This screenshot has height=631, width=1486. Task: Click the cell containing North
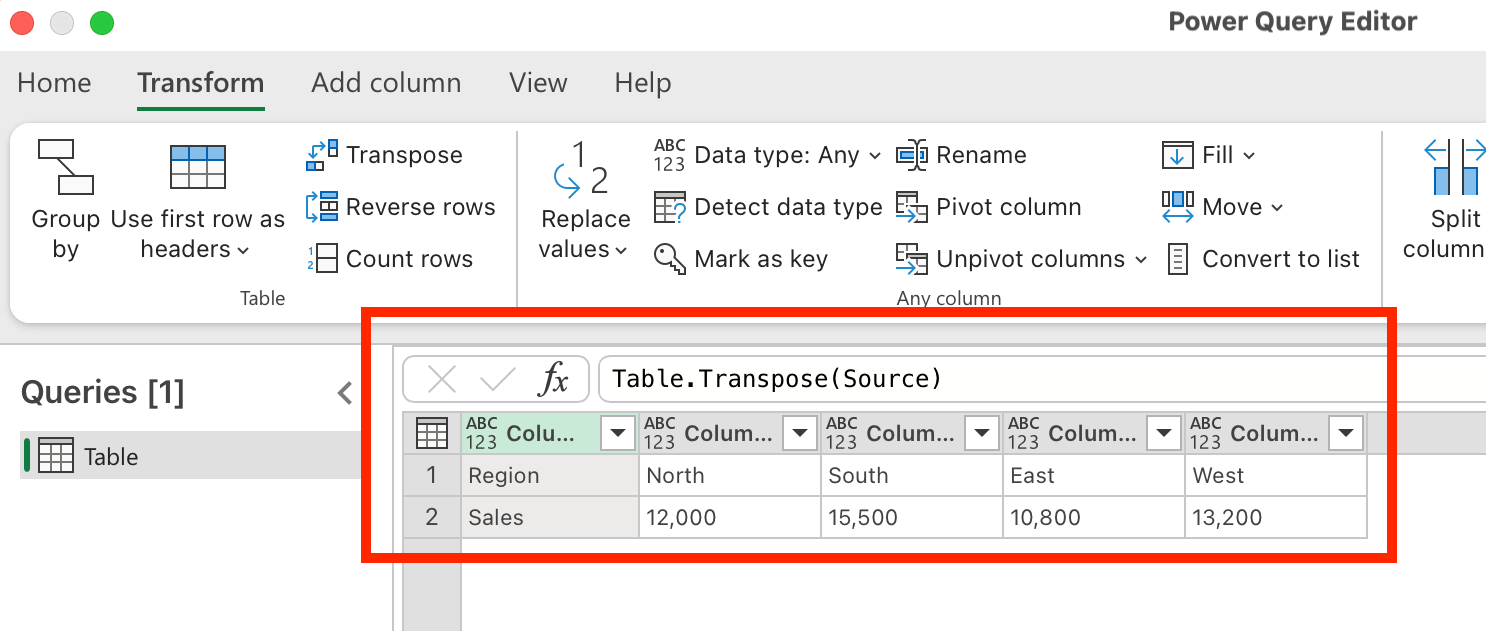click(x=730, y=476)
